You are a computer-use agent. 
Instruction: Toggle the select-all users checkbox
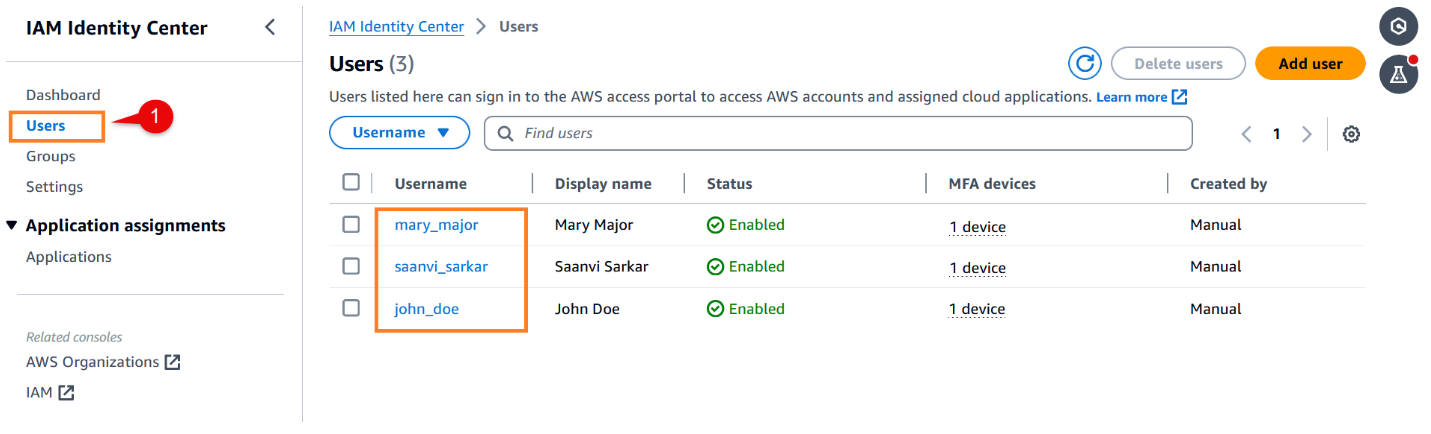351,182
